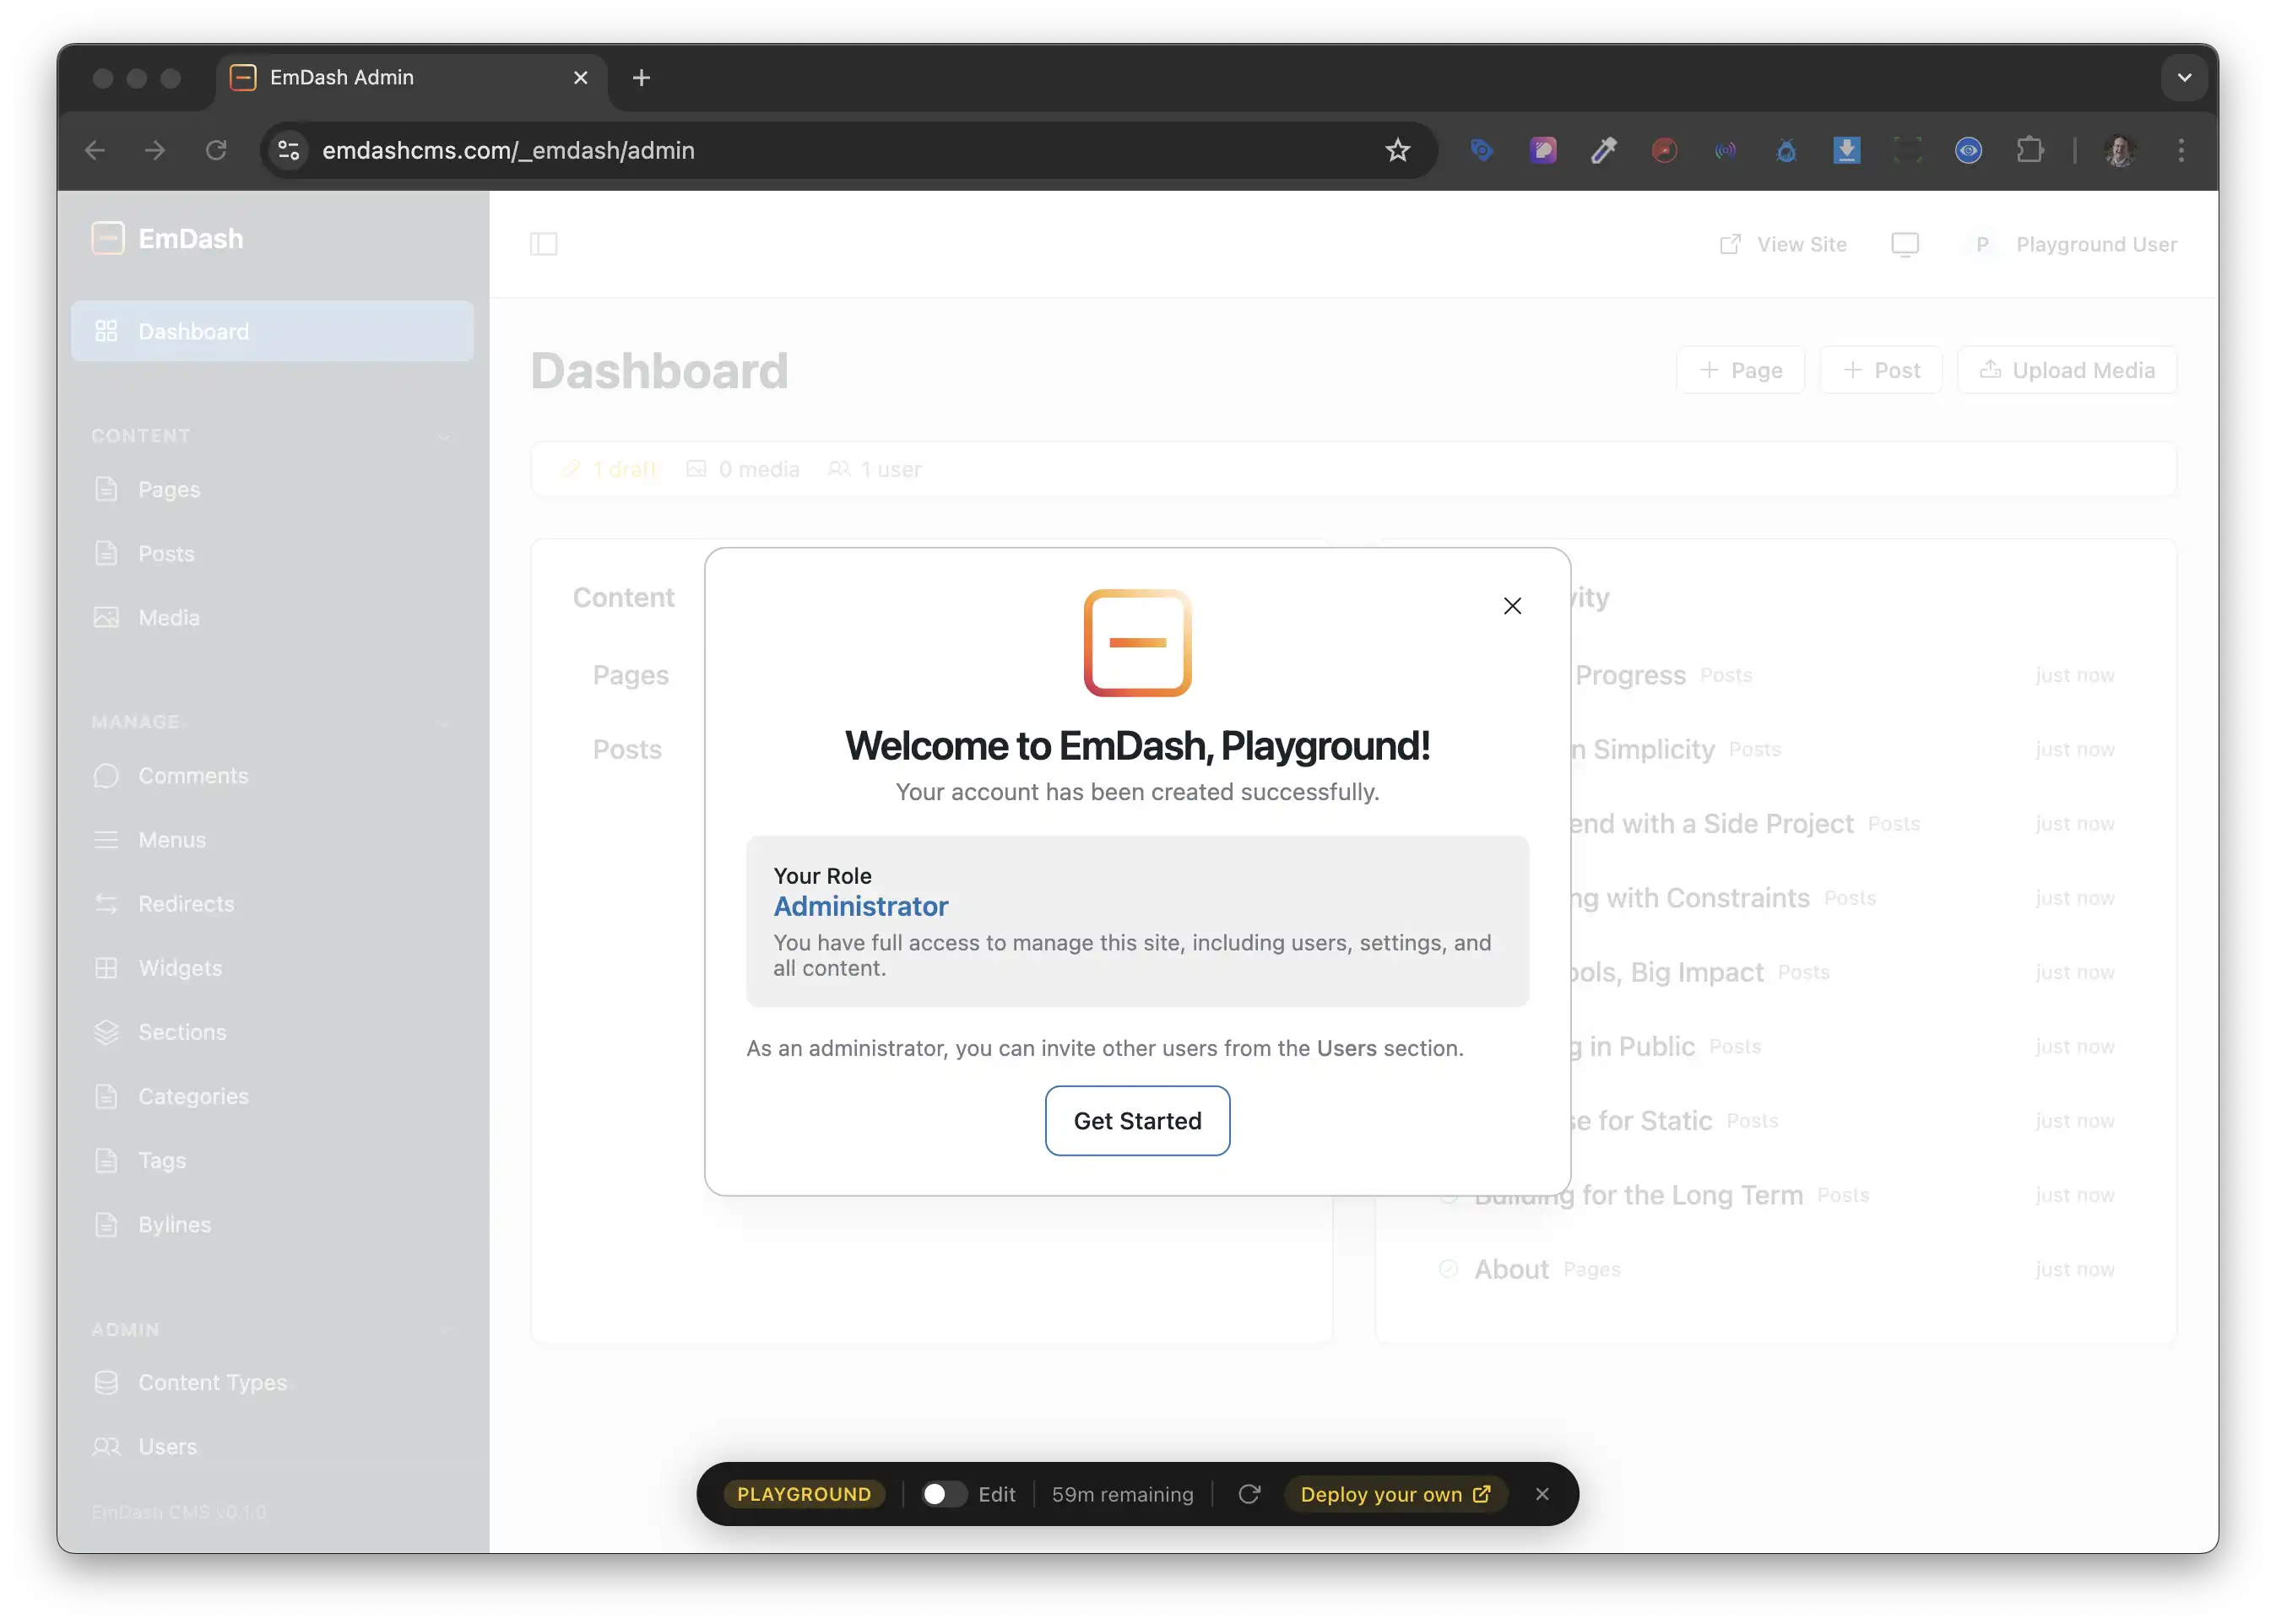Viewport: 2276px width, 1624px height.
Task: Click the Users icon in sidebar
Action: [106, 1446]
